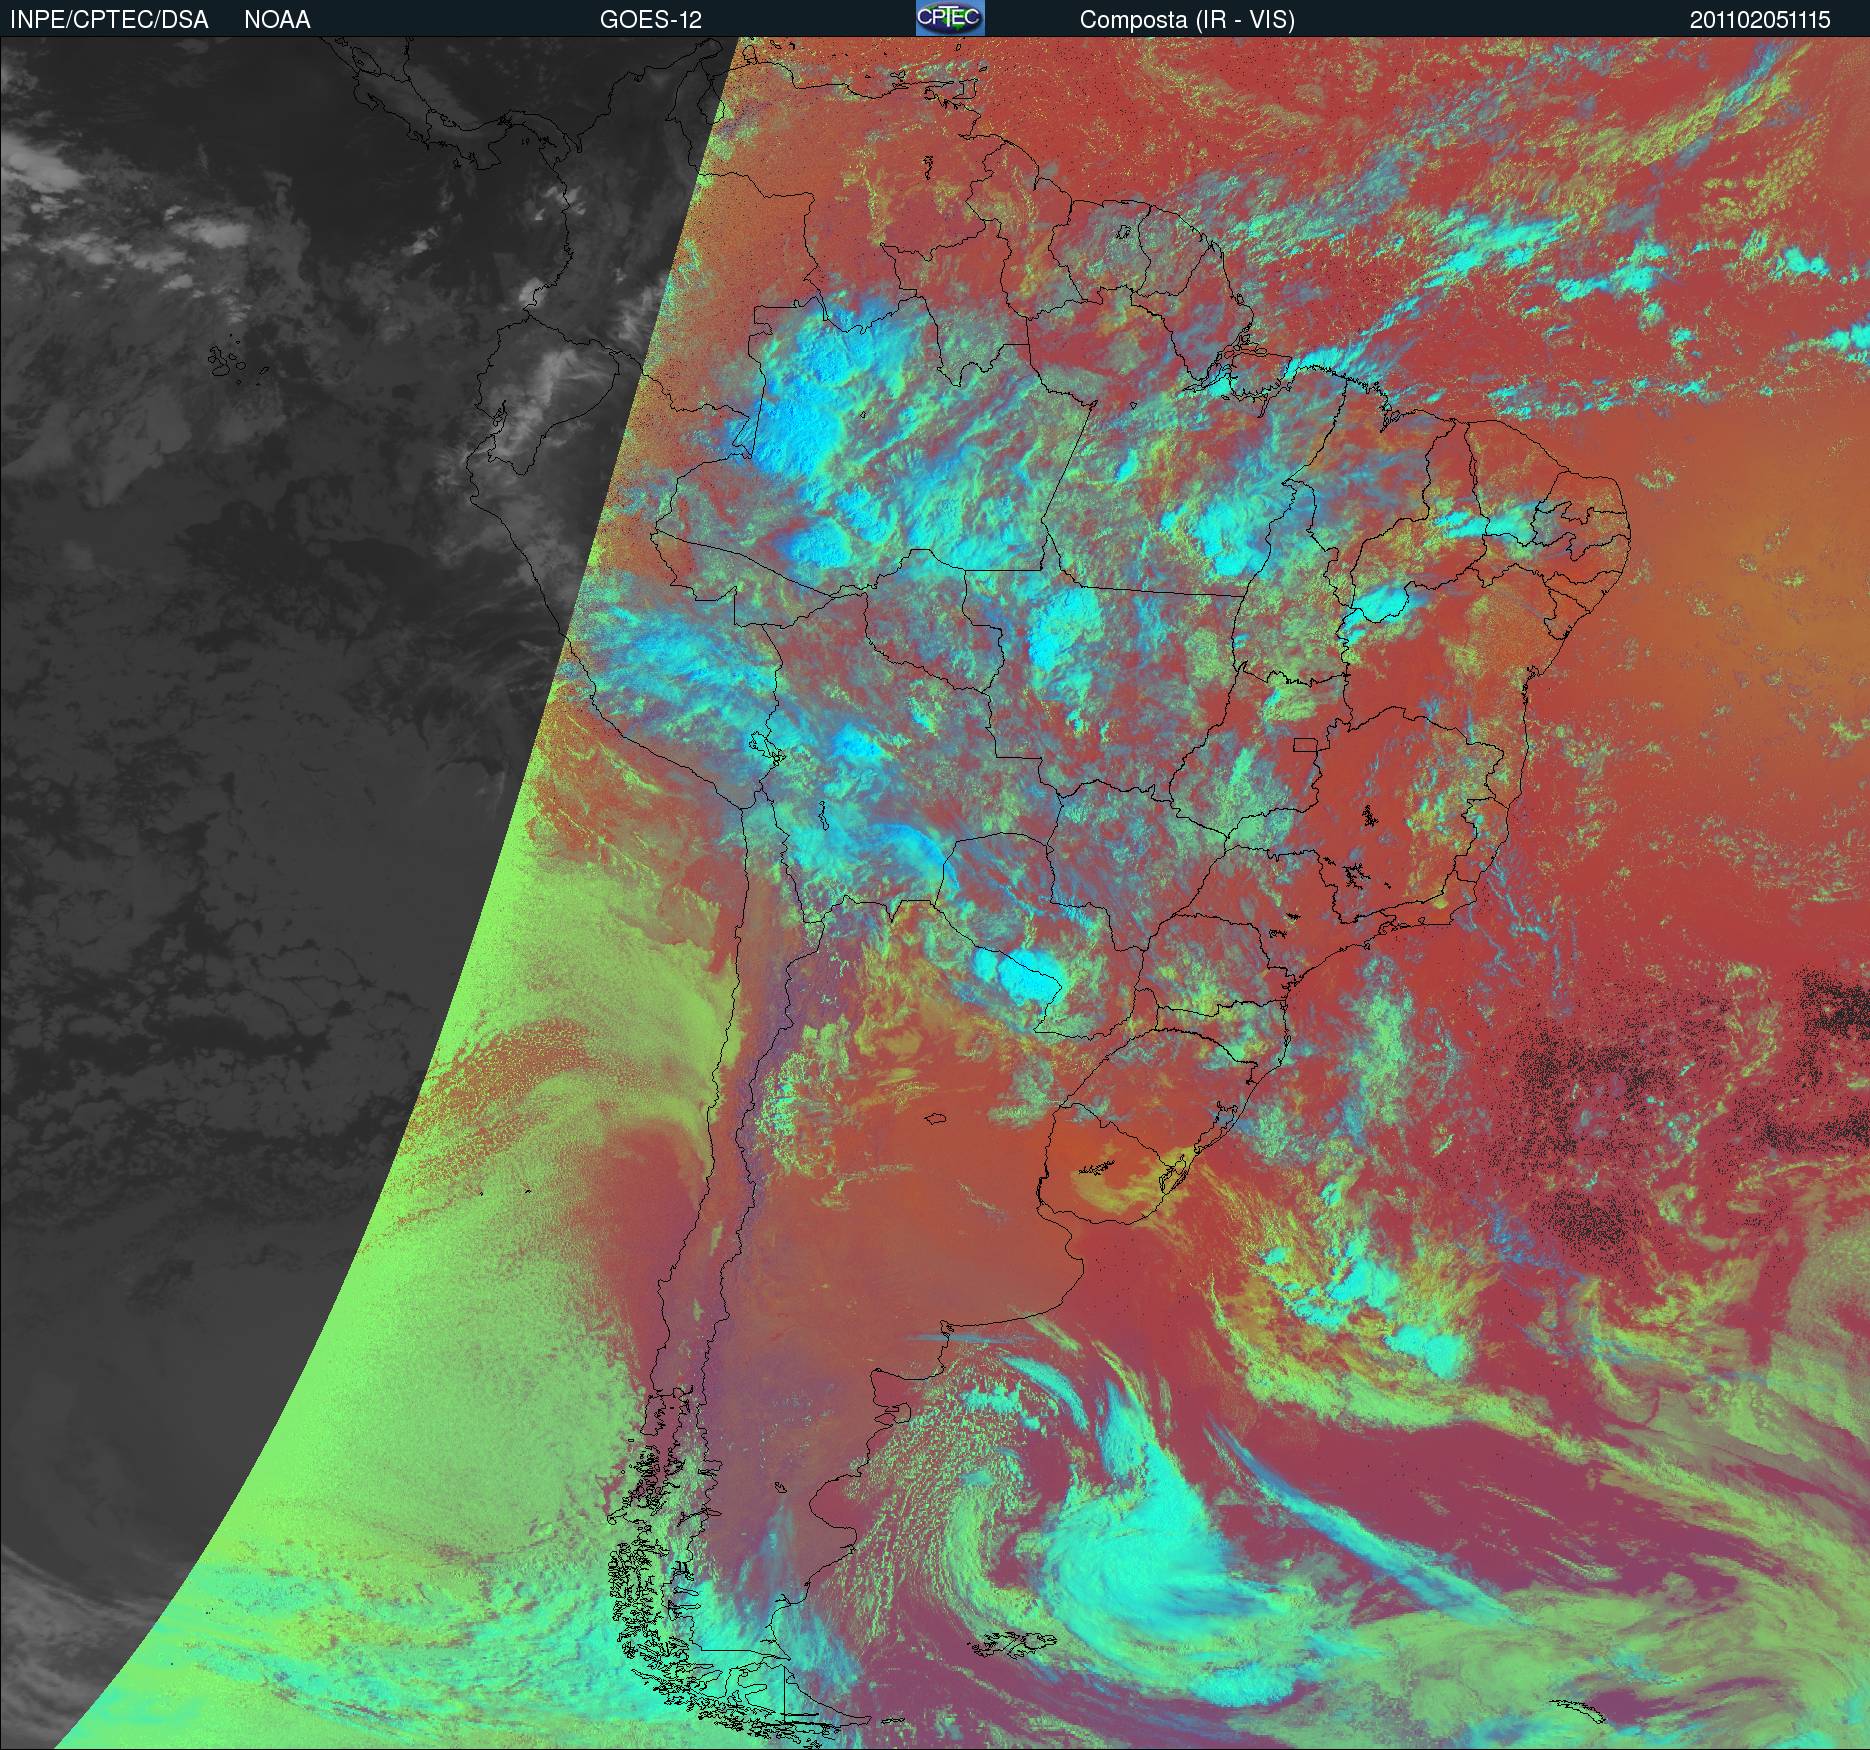1870x1750 pixels.
Task: Click the GOES-12 satellite label
Action: tap(650, 20)
